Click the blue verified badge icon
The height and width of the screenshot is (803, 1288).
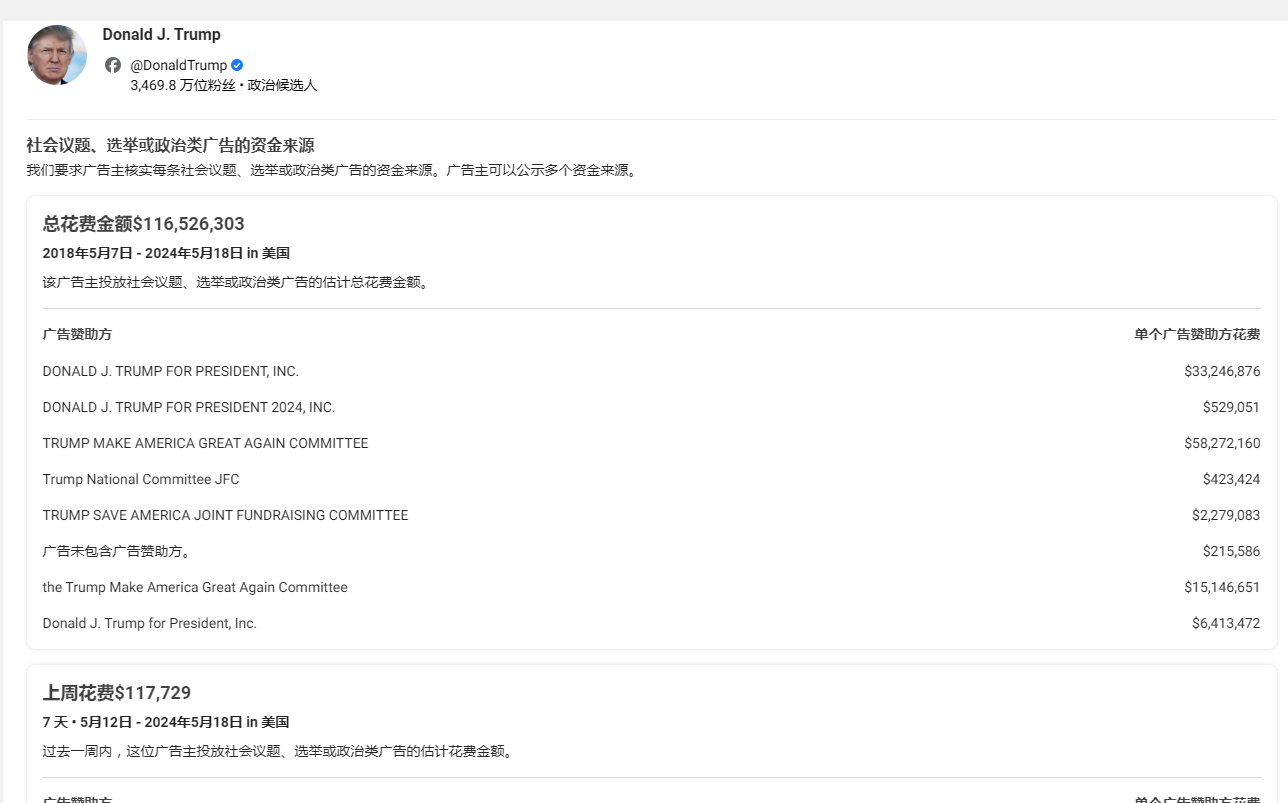(237, 65)
